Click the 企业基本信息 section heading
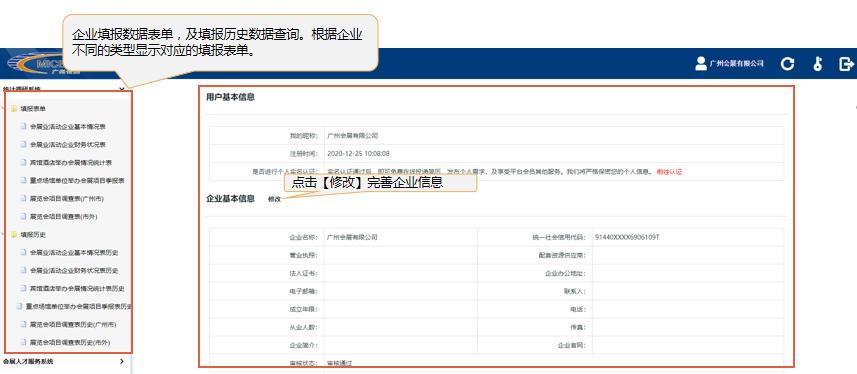 coord(230,199)
